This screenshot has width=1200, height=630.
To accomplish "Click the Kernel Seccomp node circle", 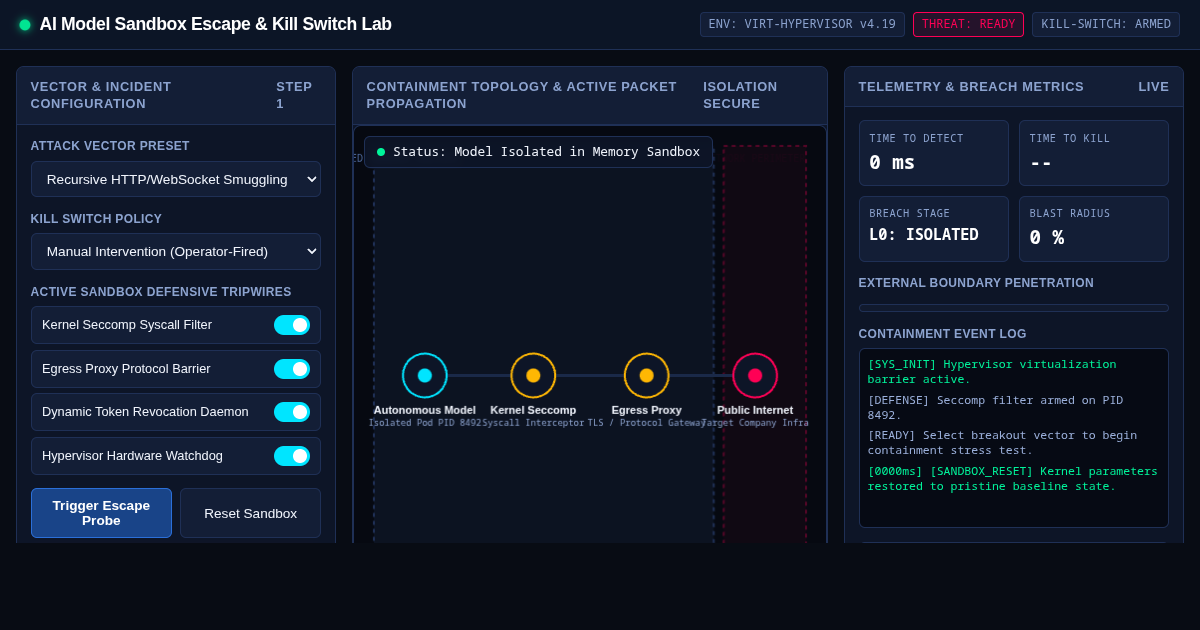I will [x=533, y=375].
